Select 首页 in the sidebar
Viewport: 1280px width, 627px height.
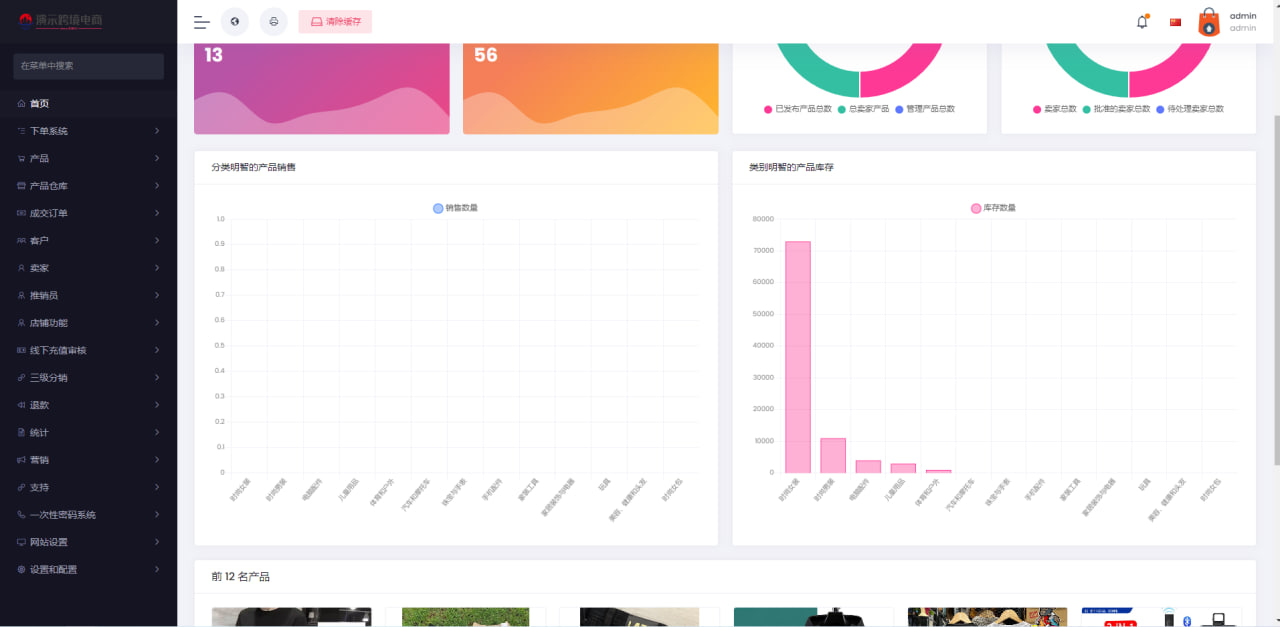pos(40,104)
